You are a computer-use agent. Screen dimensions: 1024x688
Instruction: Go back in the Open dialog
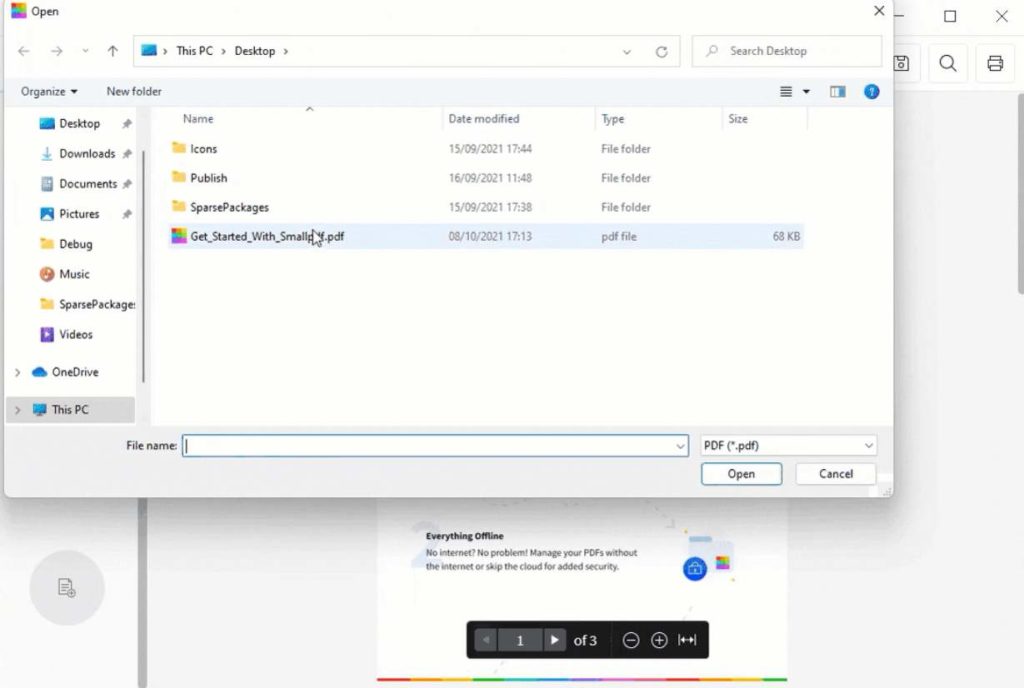24,51
